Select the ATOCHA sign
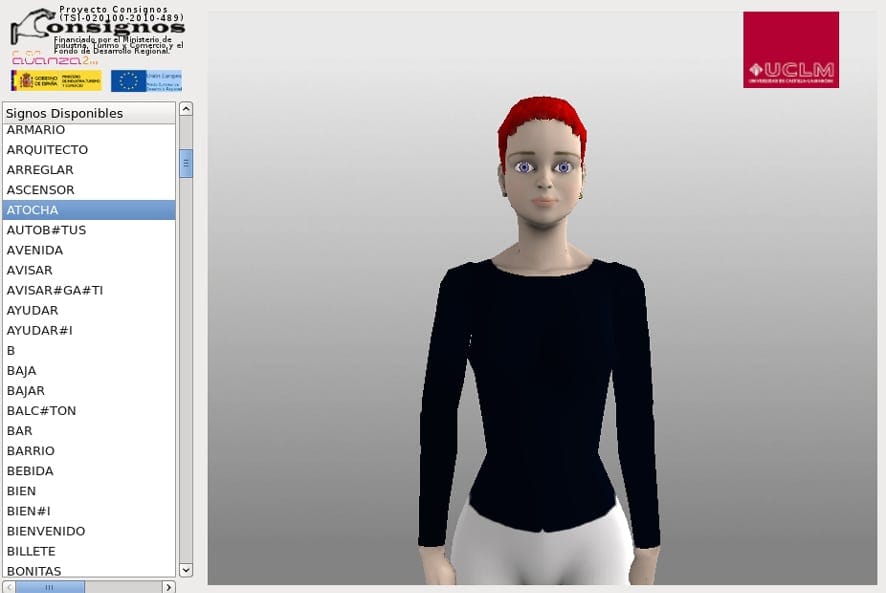Screen dimensions: 886x593 click(x=89, y=210)
